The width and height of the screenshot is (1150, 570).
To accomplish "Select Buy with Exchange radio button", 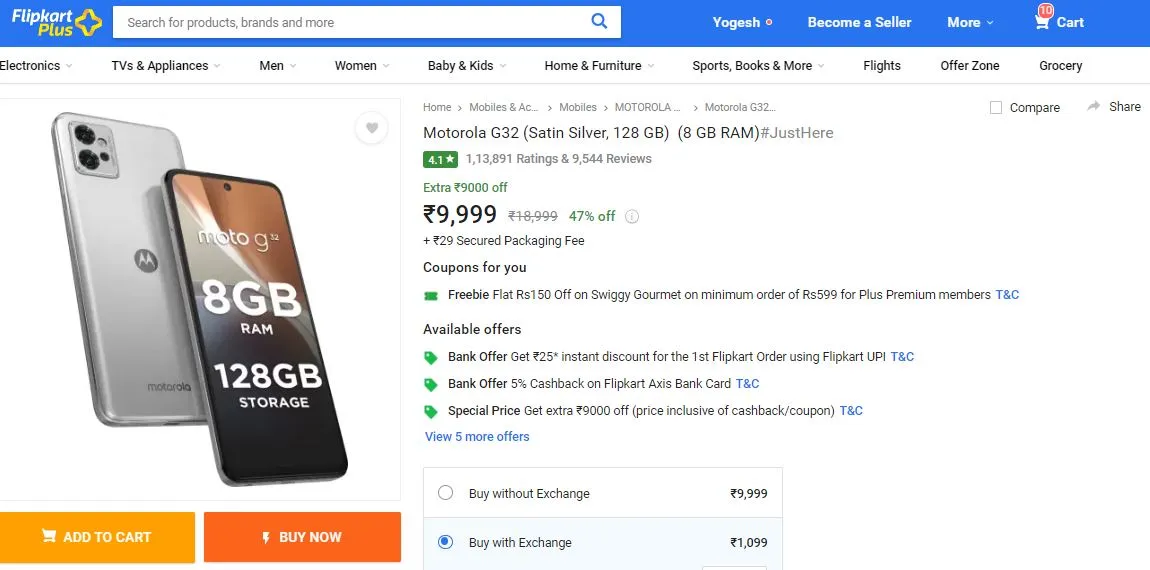I will point(445,542).
